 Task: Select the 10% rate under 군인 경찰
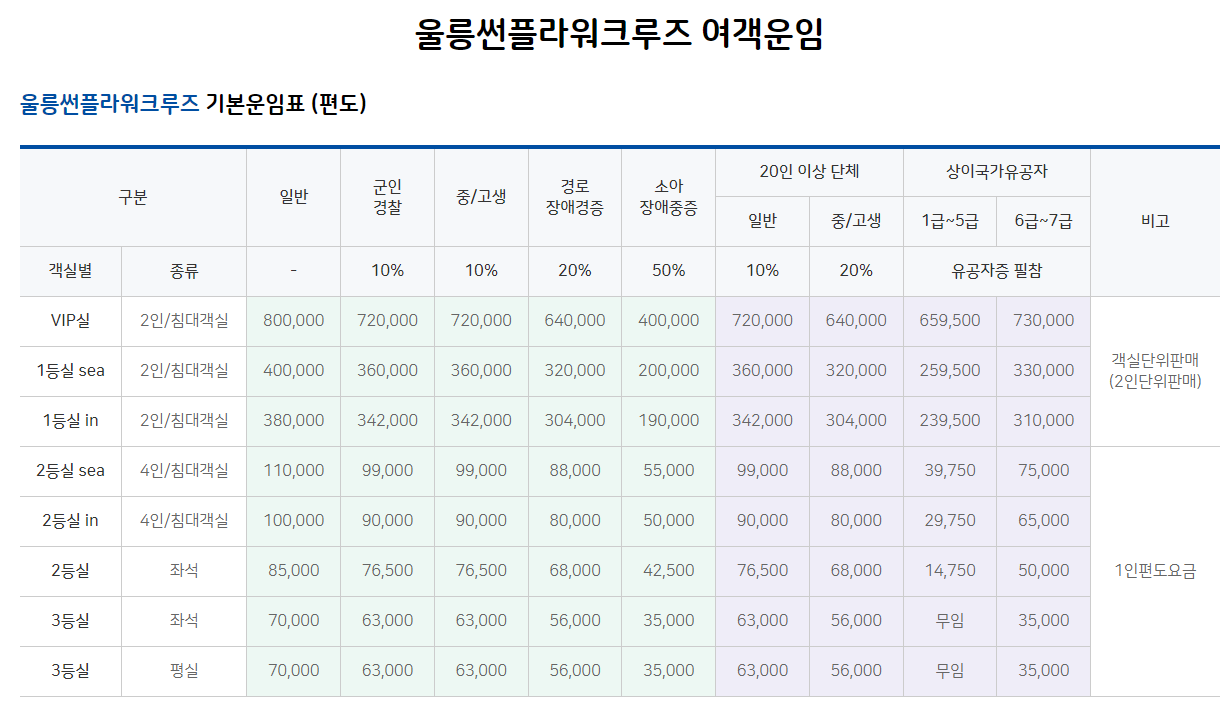(387, 271)
